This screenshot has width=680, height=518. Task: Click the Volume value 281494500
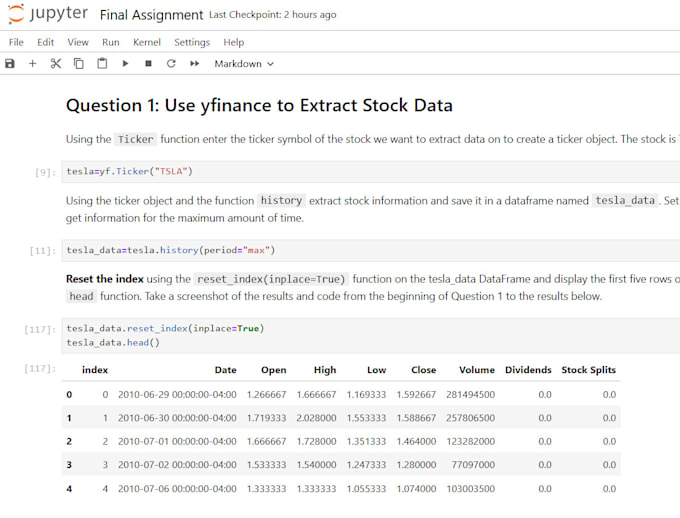click(x=471, y=395)
